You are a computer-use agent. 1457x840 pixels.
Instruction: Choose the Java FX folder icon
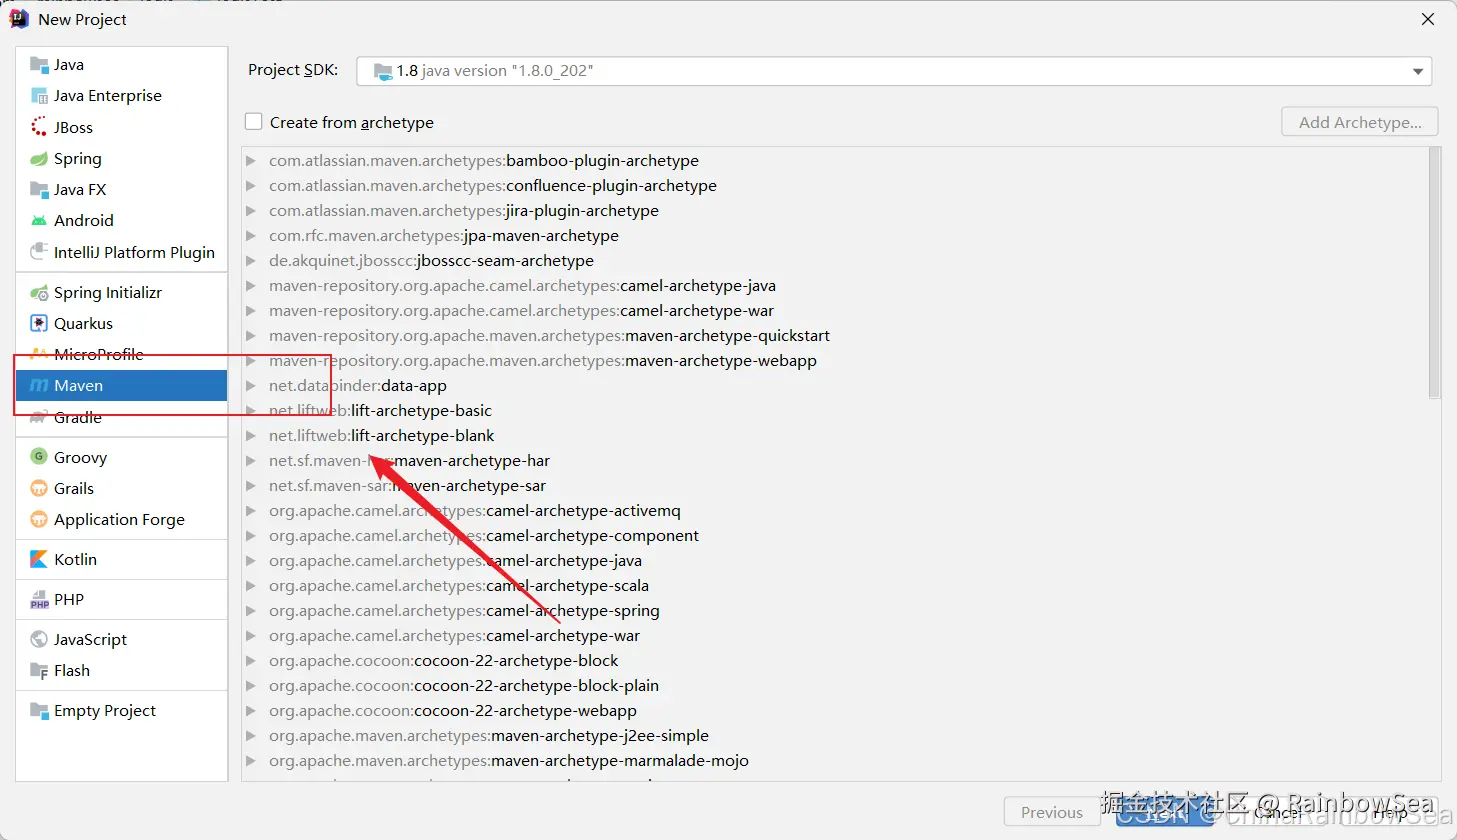click(39, 190)
